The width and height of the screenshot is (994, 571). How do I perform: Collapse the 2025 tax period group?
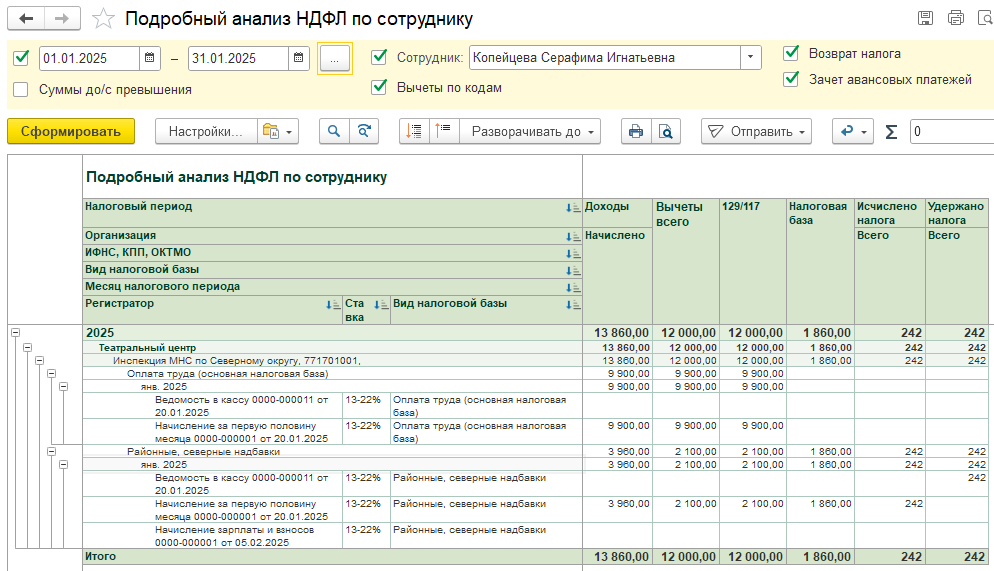point(15,332)
